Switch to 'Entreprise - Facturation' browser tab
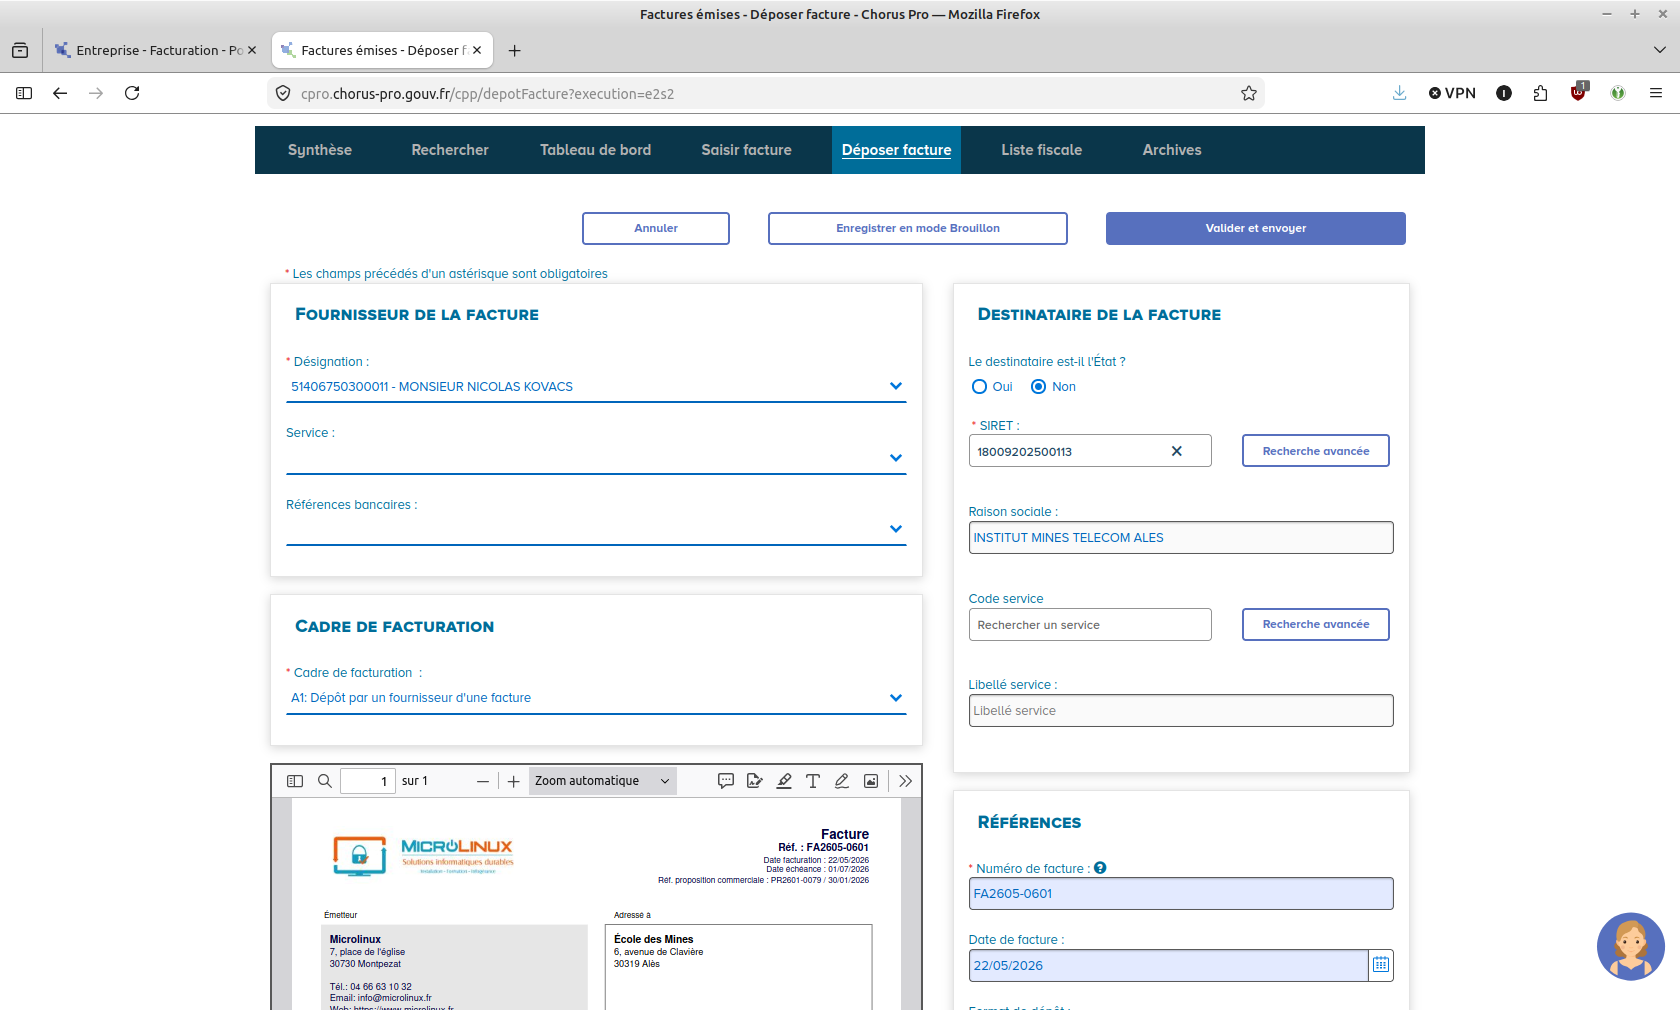 click(157, 50)
